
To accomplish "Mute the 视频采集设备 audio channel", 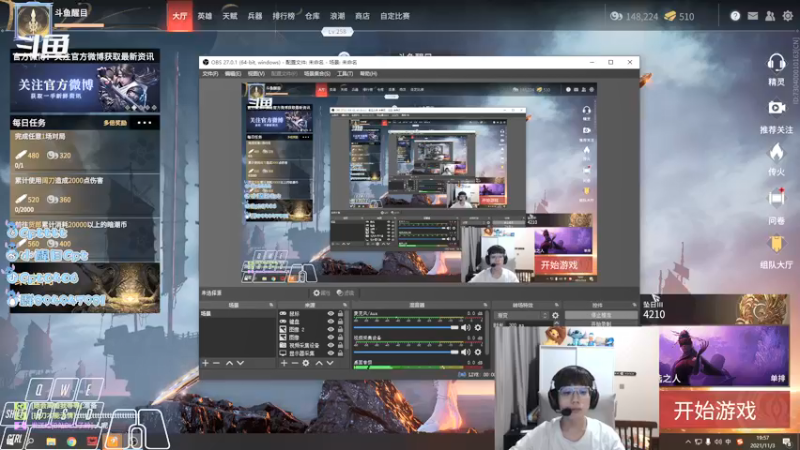I will click(466, 352).
